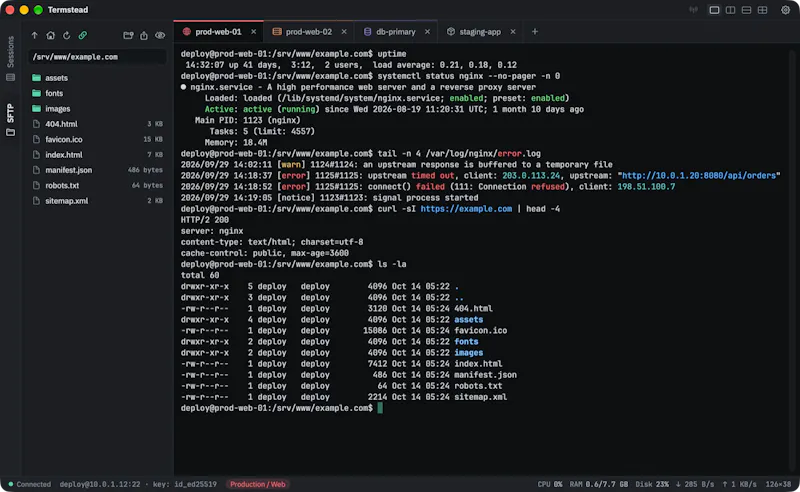Select favicon.ico in file list
Screen dimensions: 800x492
coord(97,139)
